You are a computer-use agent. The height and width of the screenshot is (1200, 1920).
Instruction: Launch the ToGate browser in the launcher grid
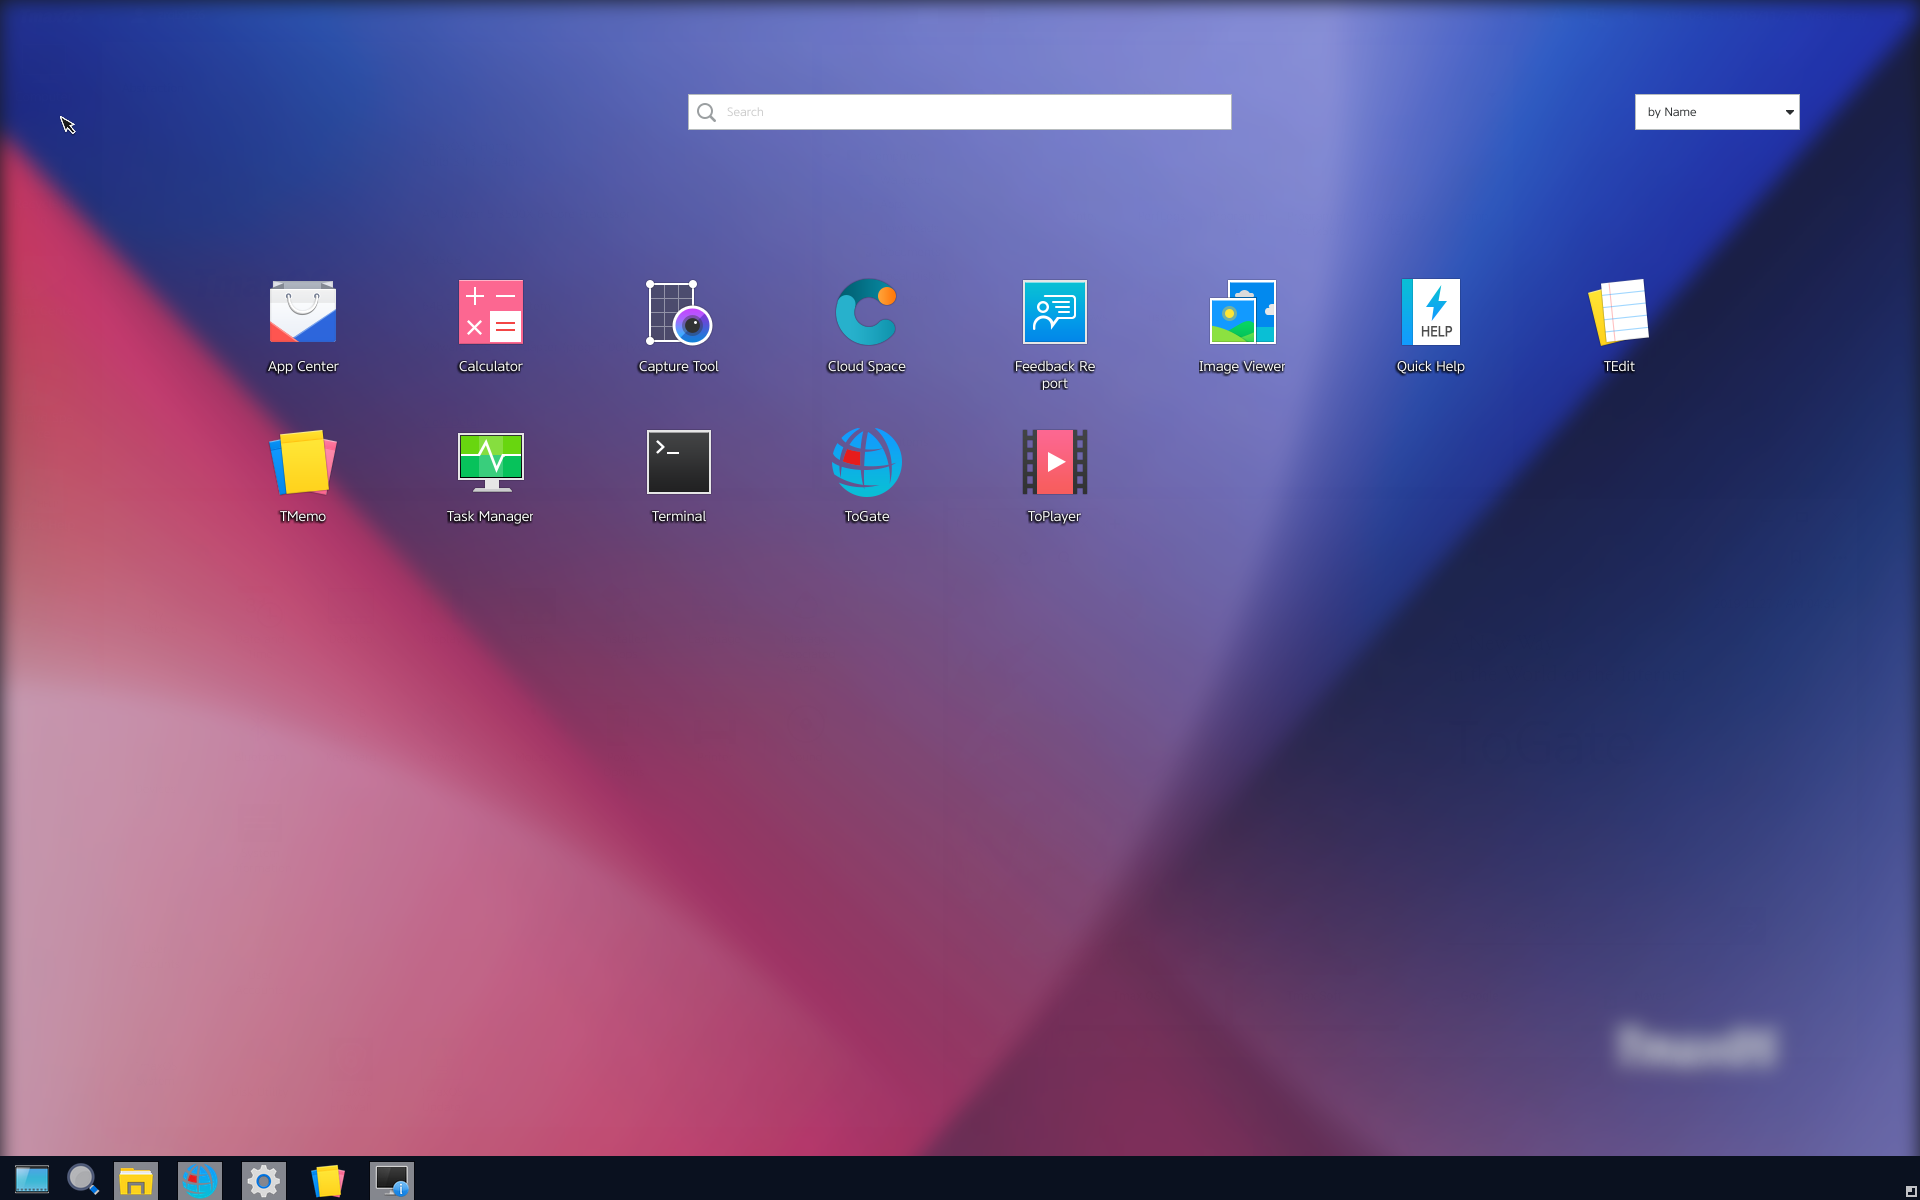click(x=867, y=462)
